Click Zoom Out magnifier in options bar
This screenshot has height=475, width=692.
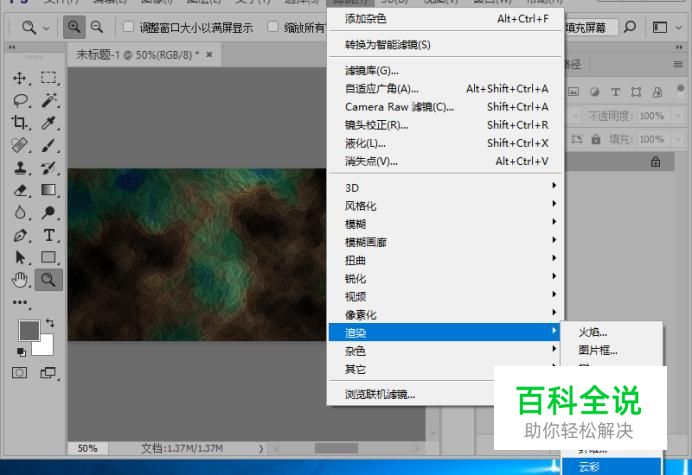(x=97, y=27)
